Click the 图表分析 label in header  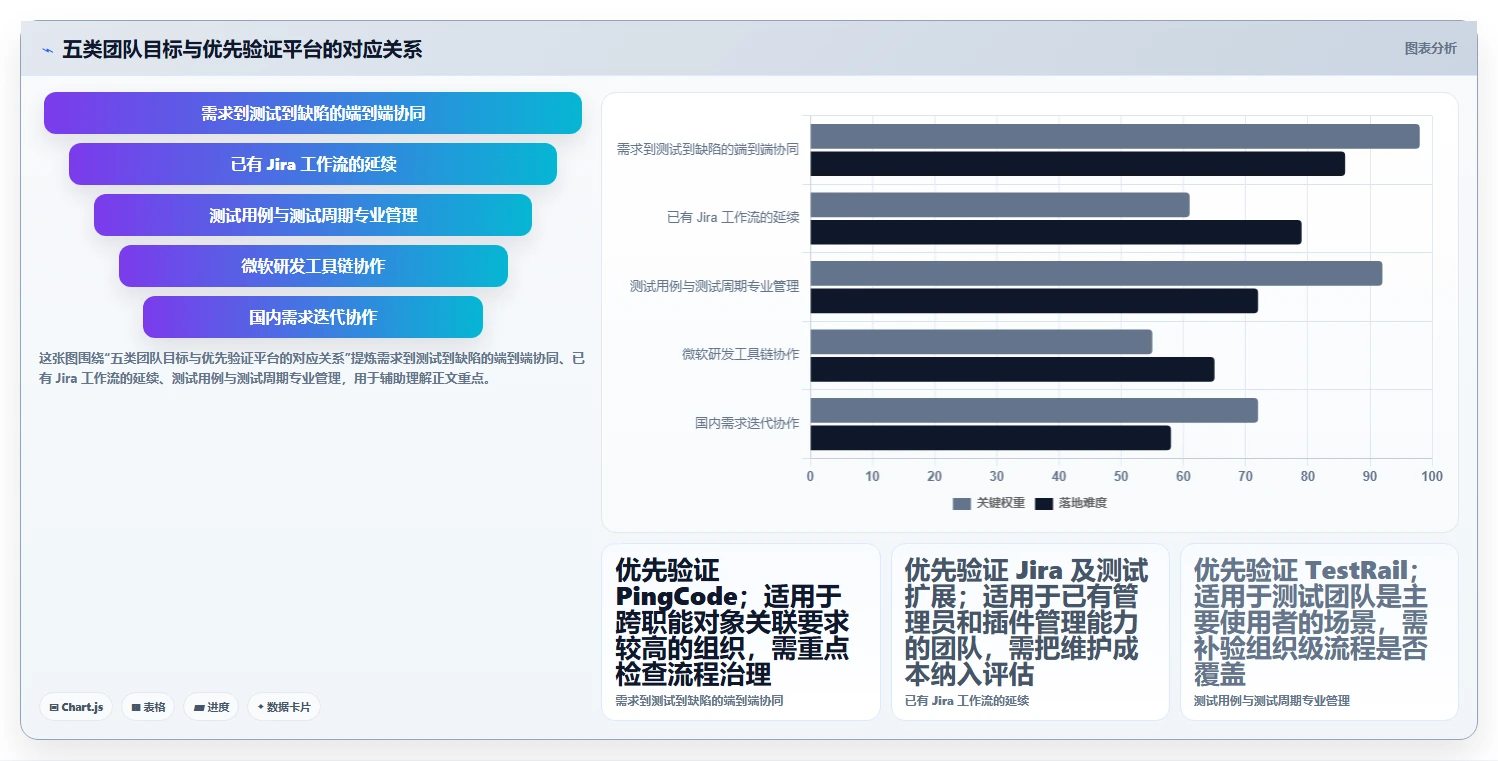[1430, 48]
